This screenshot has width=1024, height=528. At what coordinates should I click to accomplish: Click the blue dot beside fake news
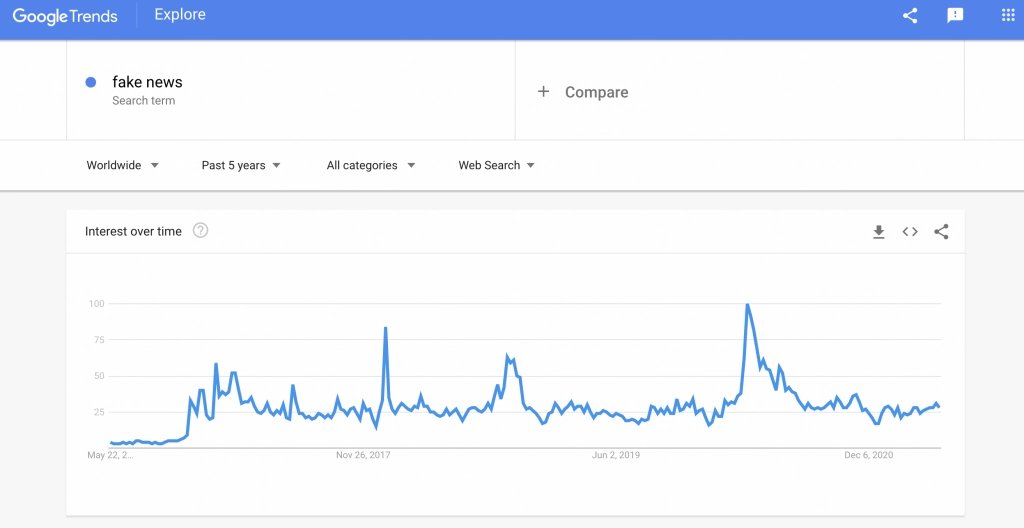[91, 82]
